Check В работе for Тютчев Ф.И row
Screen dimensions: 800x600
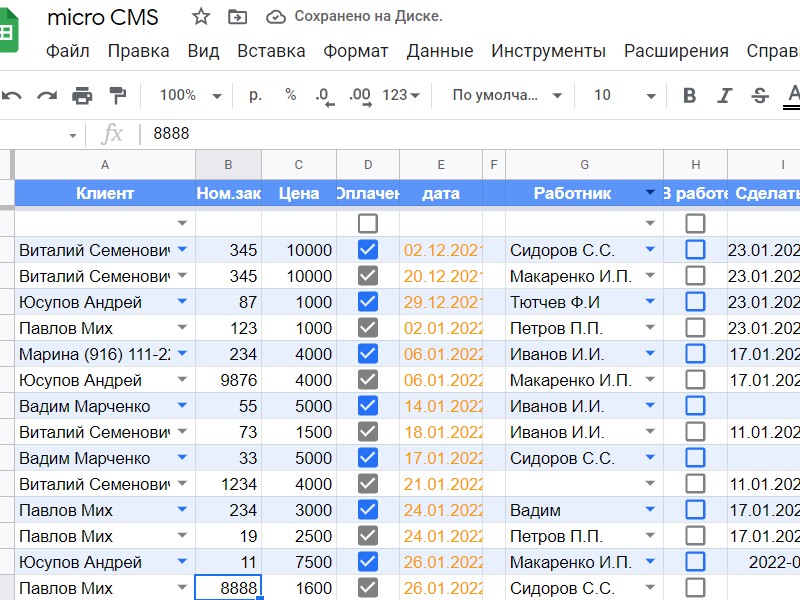point(695,302)
